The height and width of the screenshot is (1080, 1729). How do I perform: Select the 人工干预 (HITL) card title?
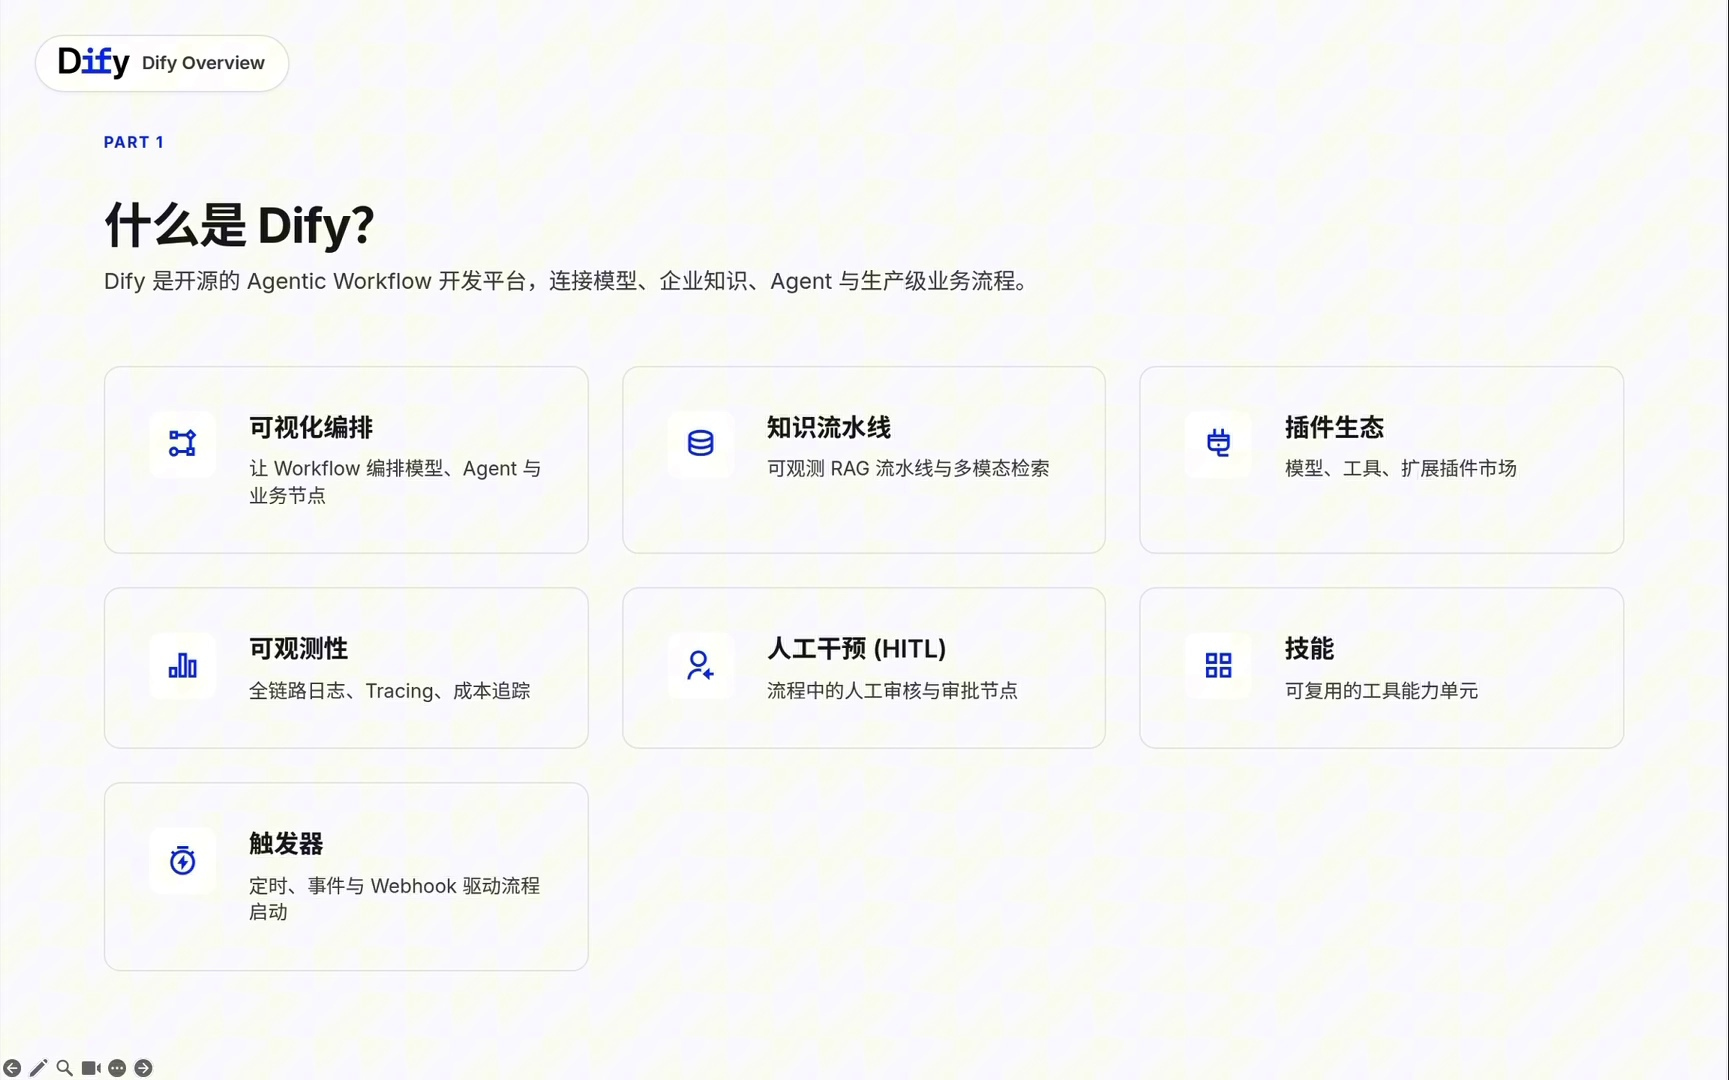[x=857, y=649]
